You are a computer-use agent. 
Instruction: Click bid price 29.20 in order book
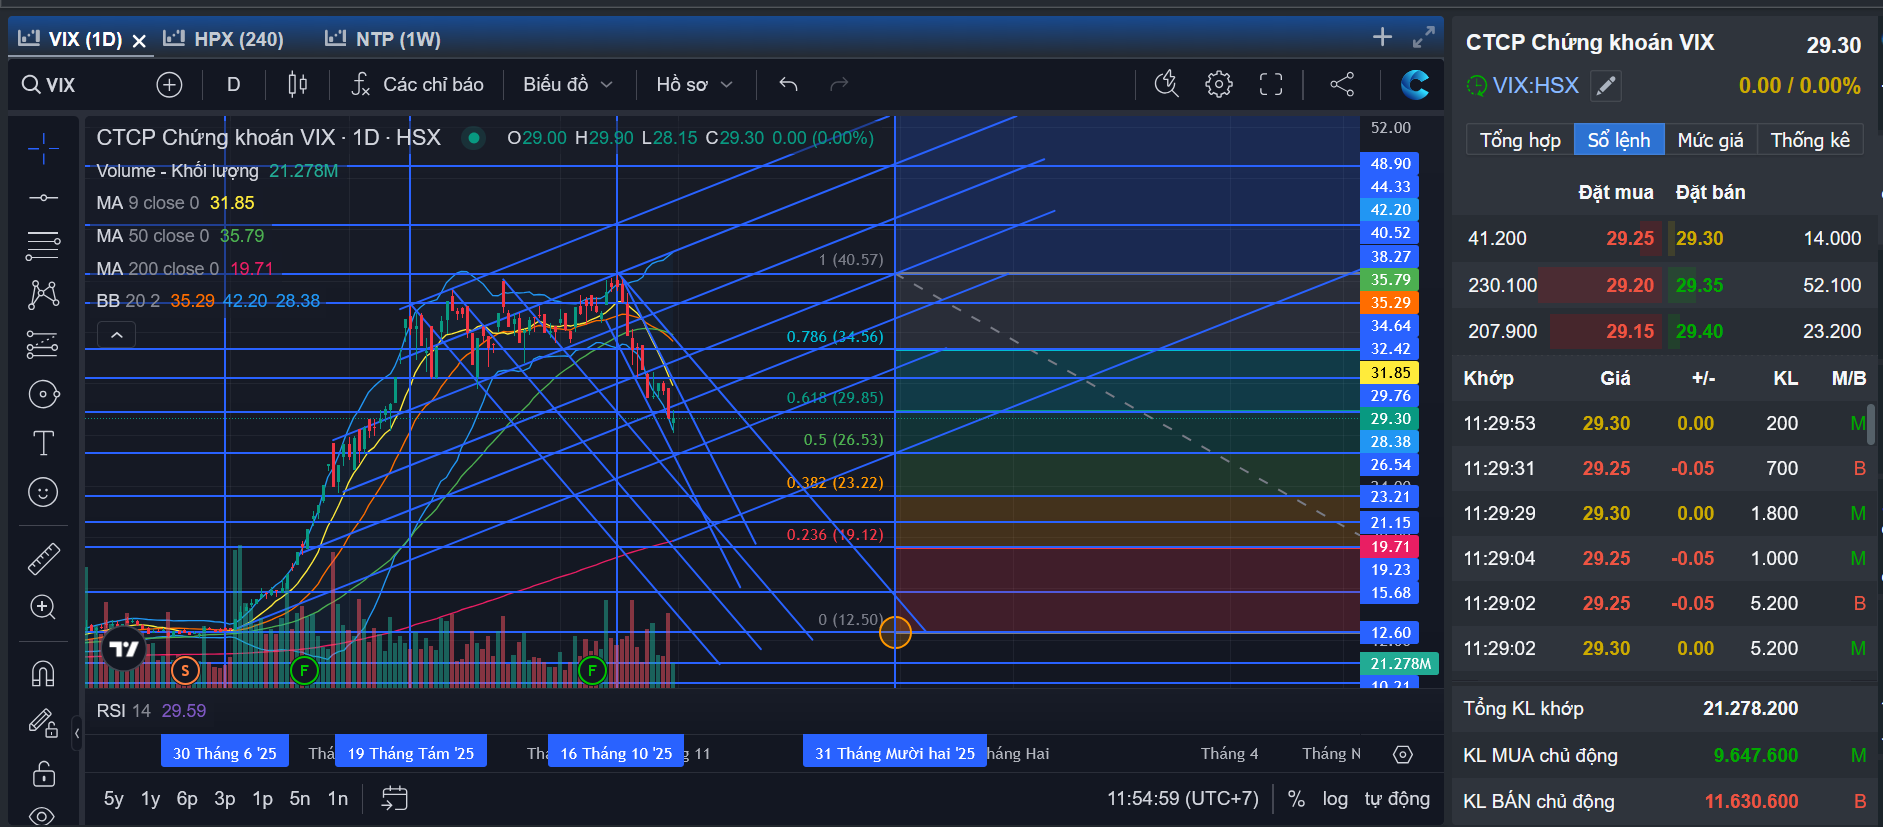(x=1630, y=285)
